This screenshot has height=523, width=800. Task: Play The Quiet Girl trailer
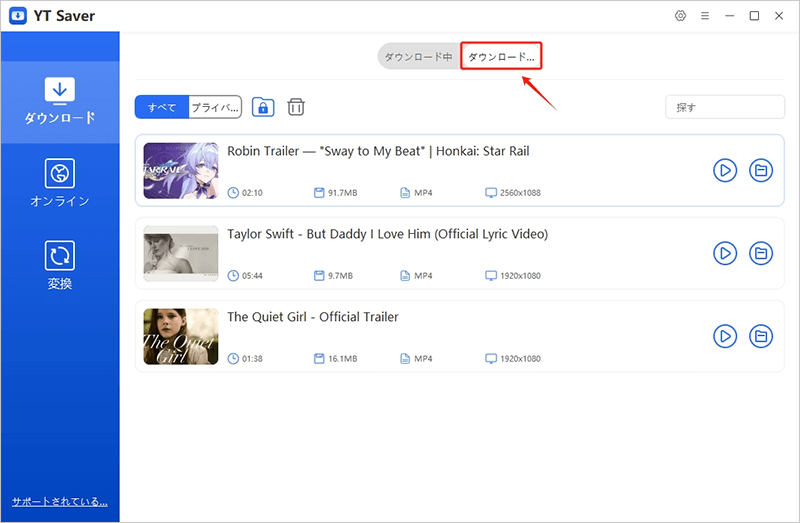tap(725, 336)
